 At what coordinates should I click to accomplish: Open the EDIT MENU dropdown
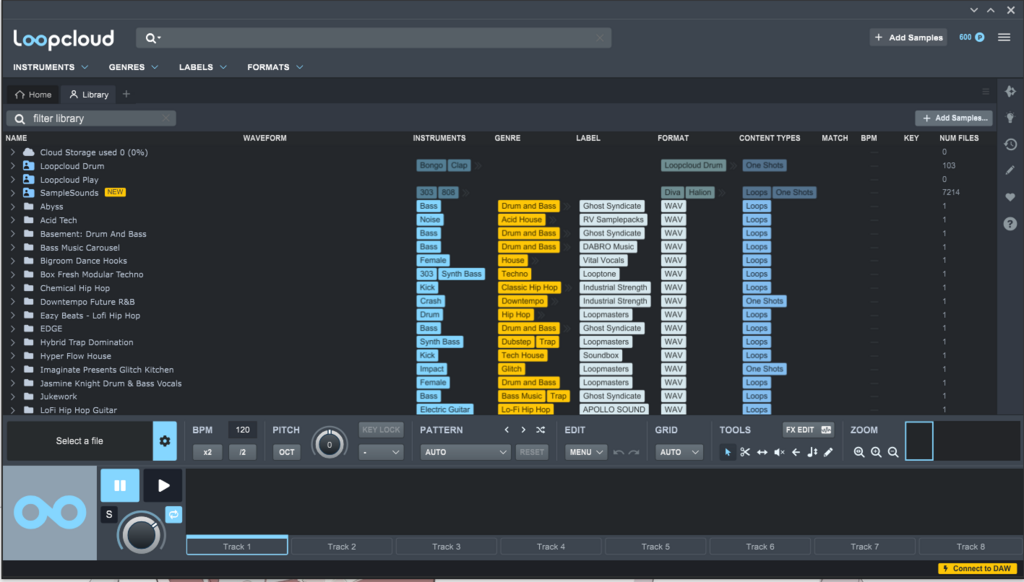(x=586, y=452)
